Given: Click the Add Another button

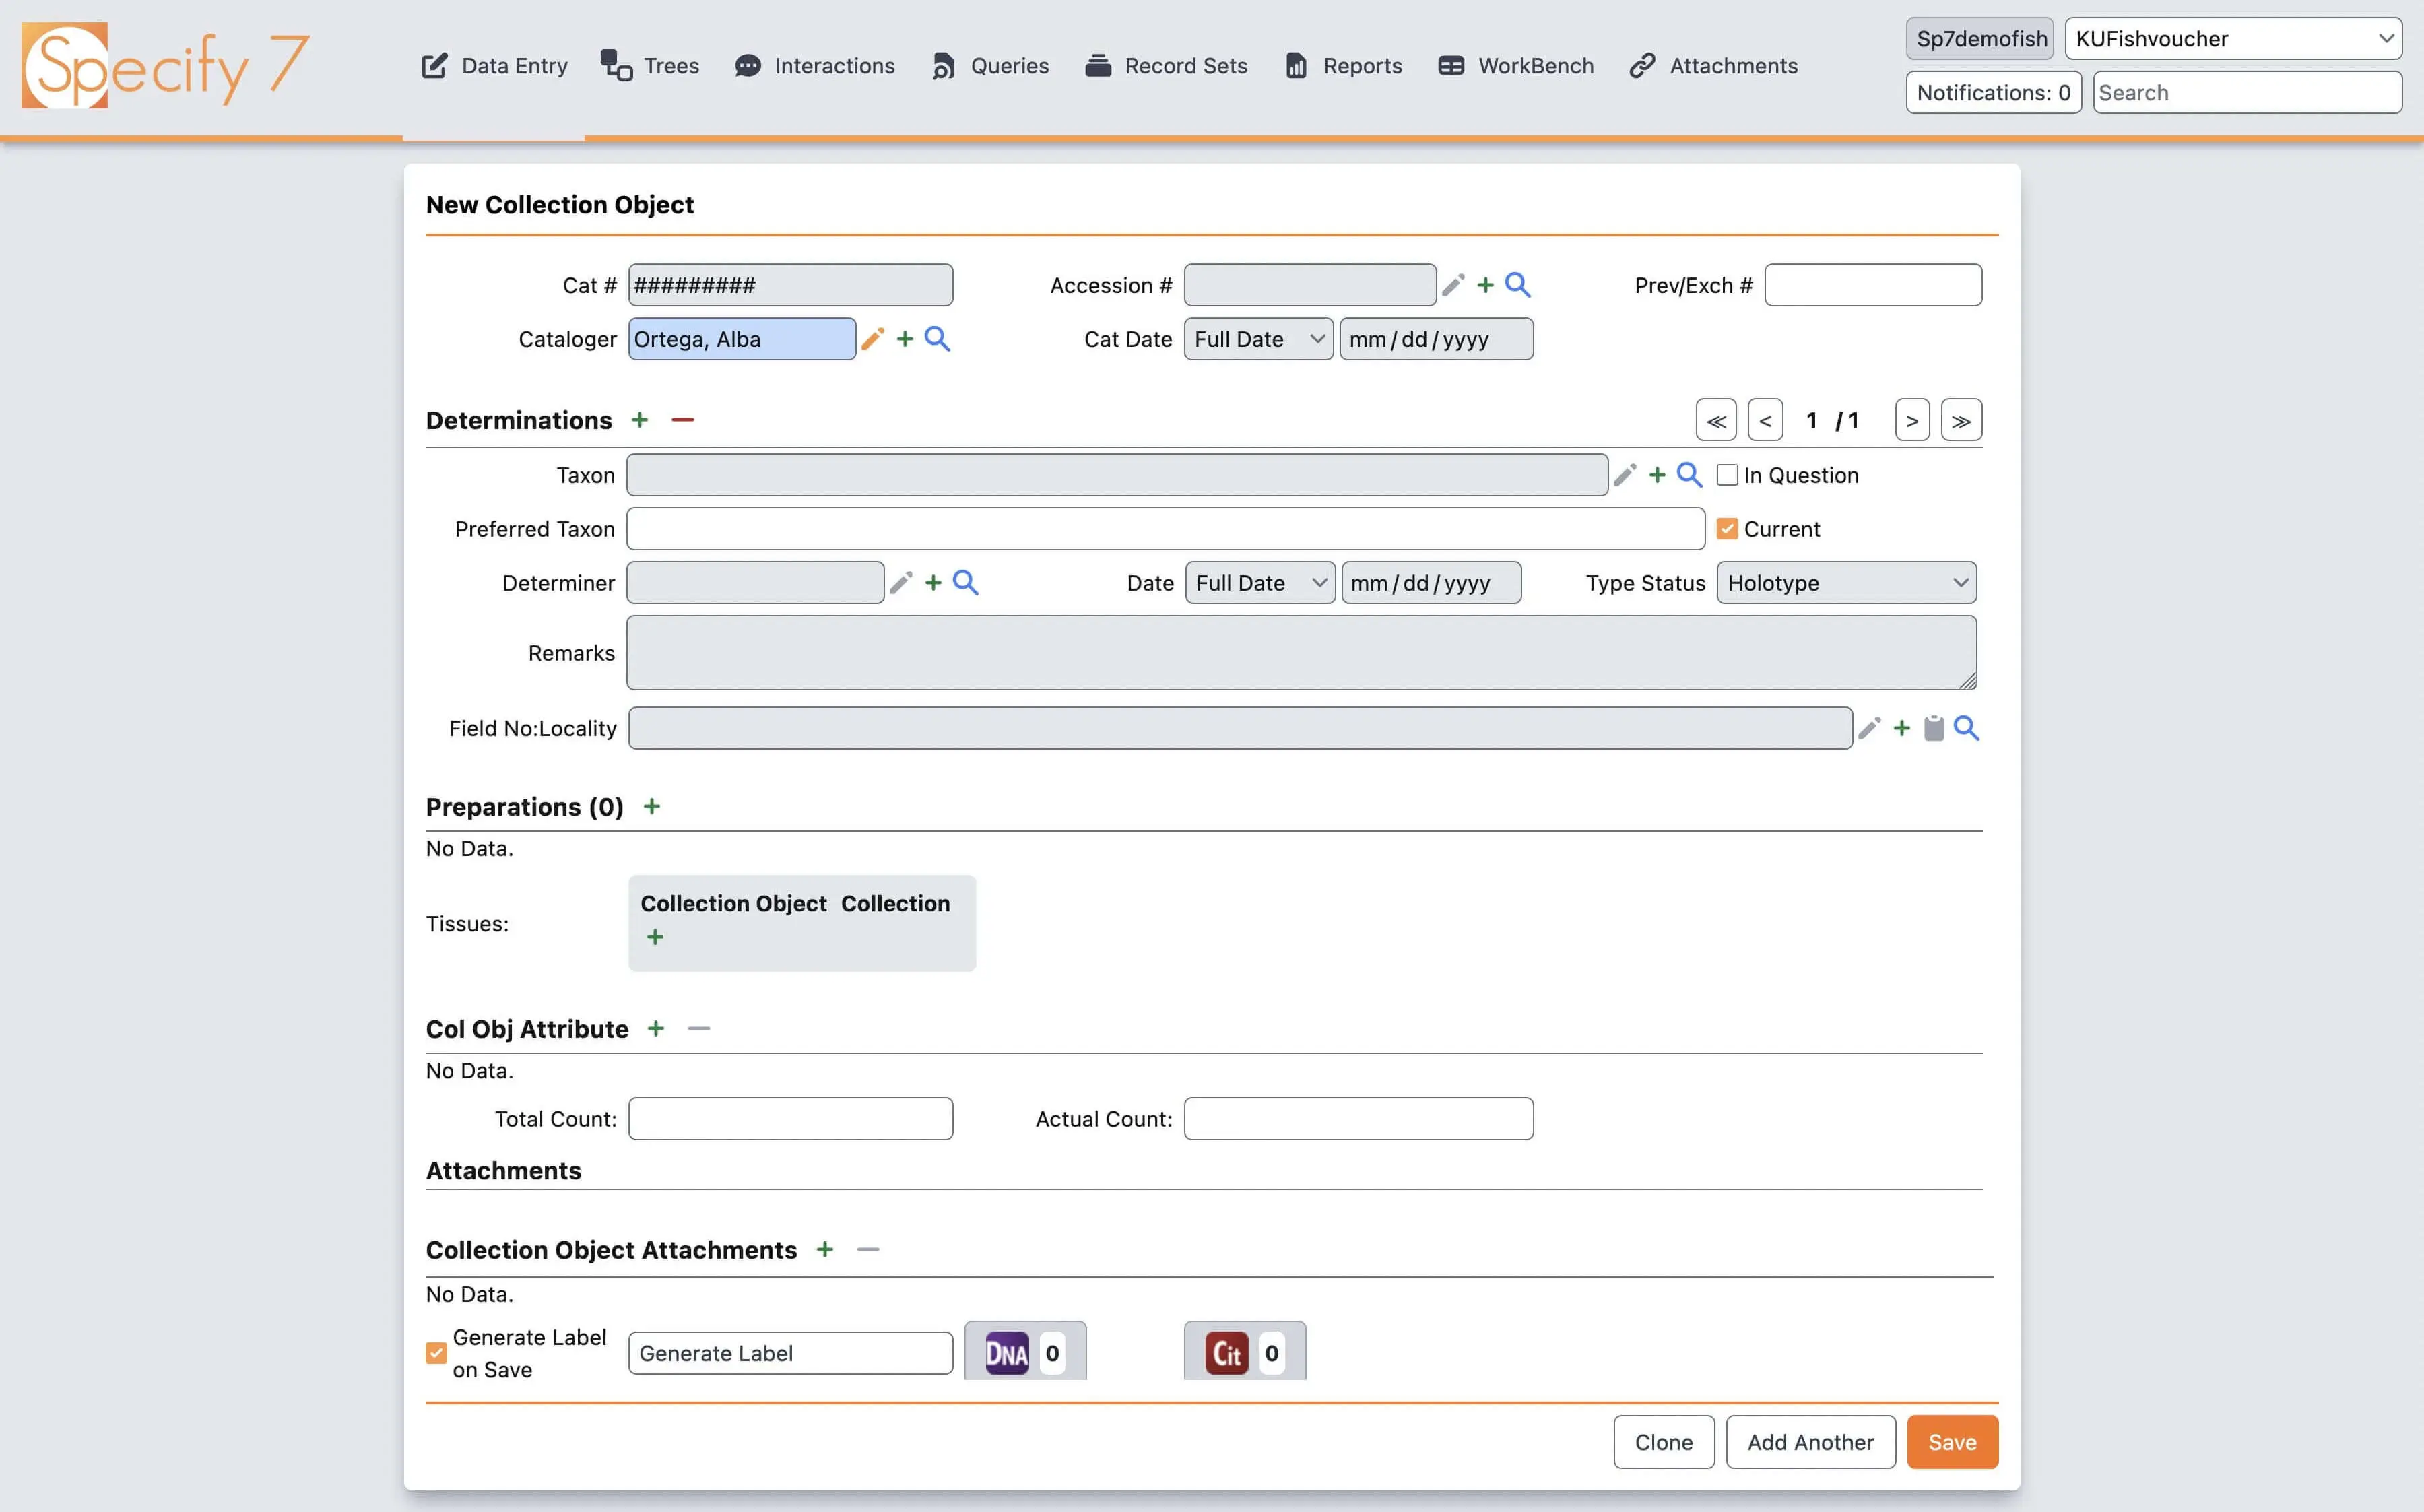Looking at the screenshot, I should (x=1809, y=1442).
